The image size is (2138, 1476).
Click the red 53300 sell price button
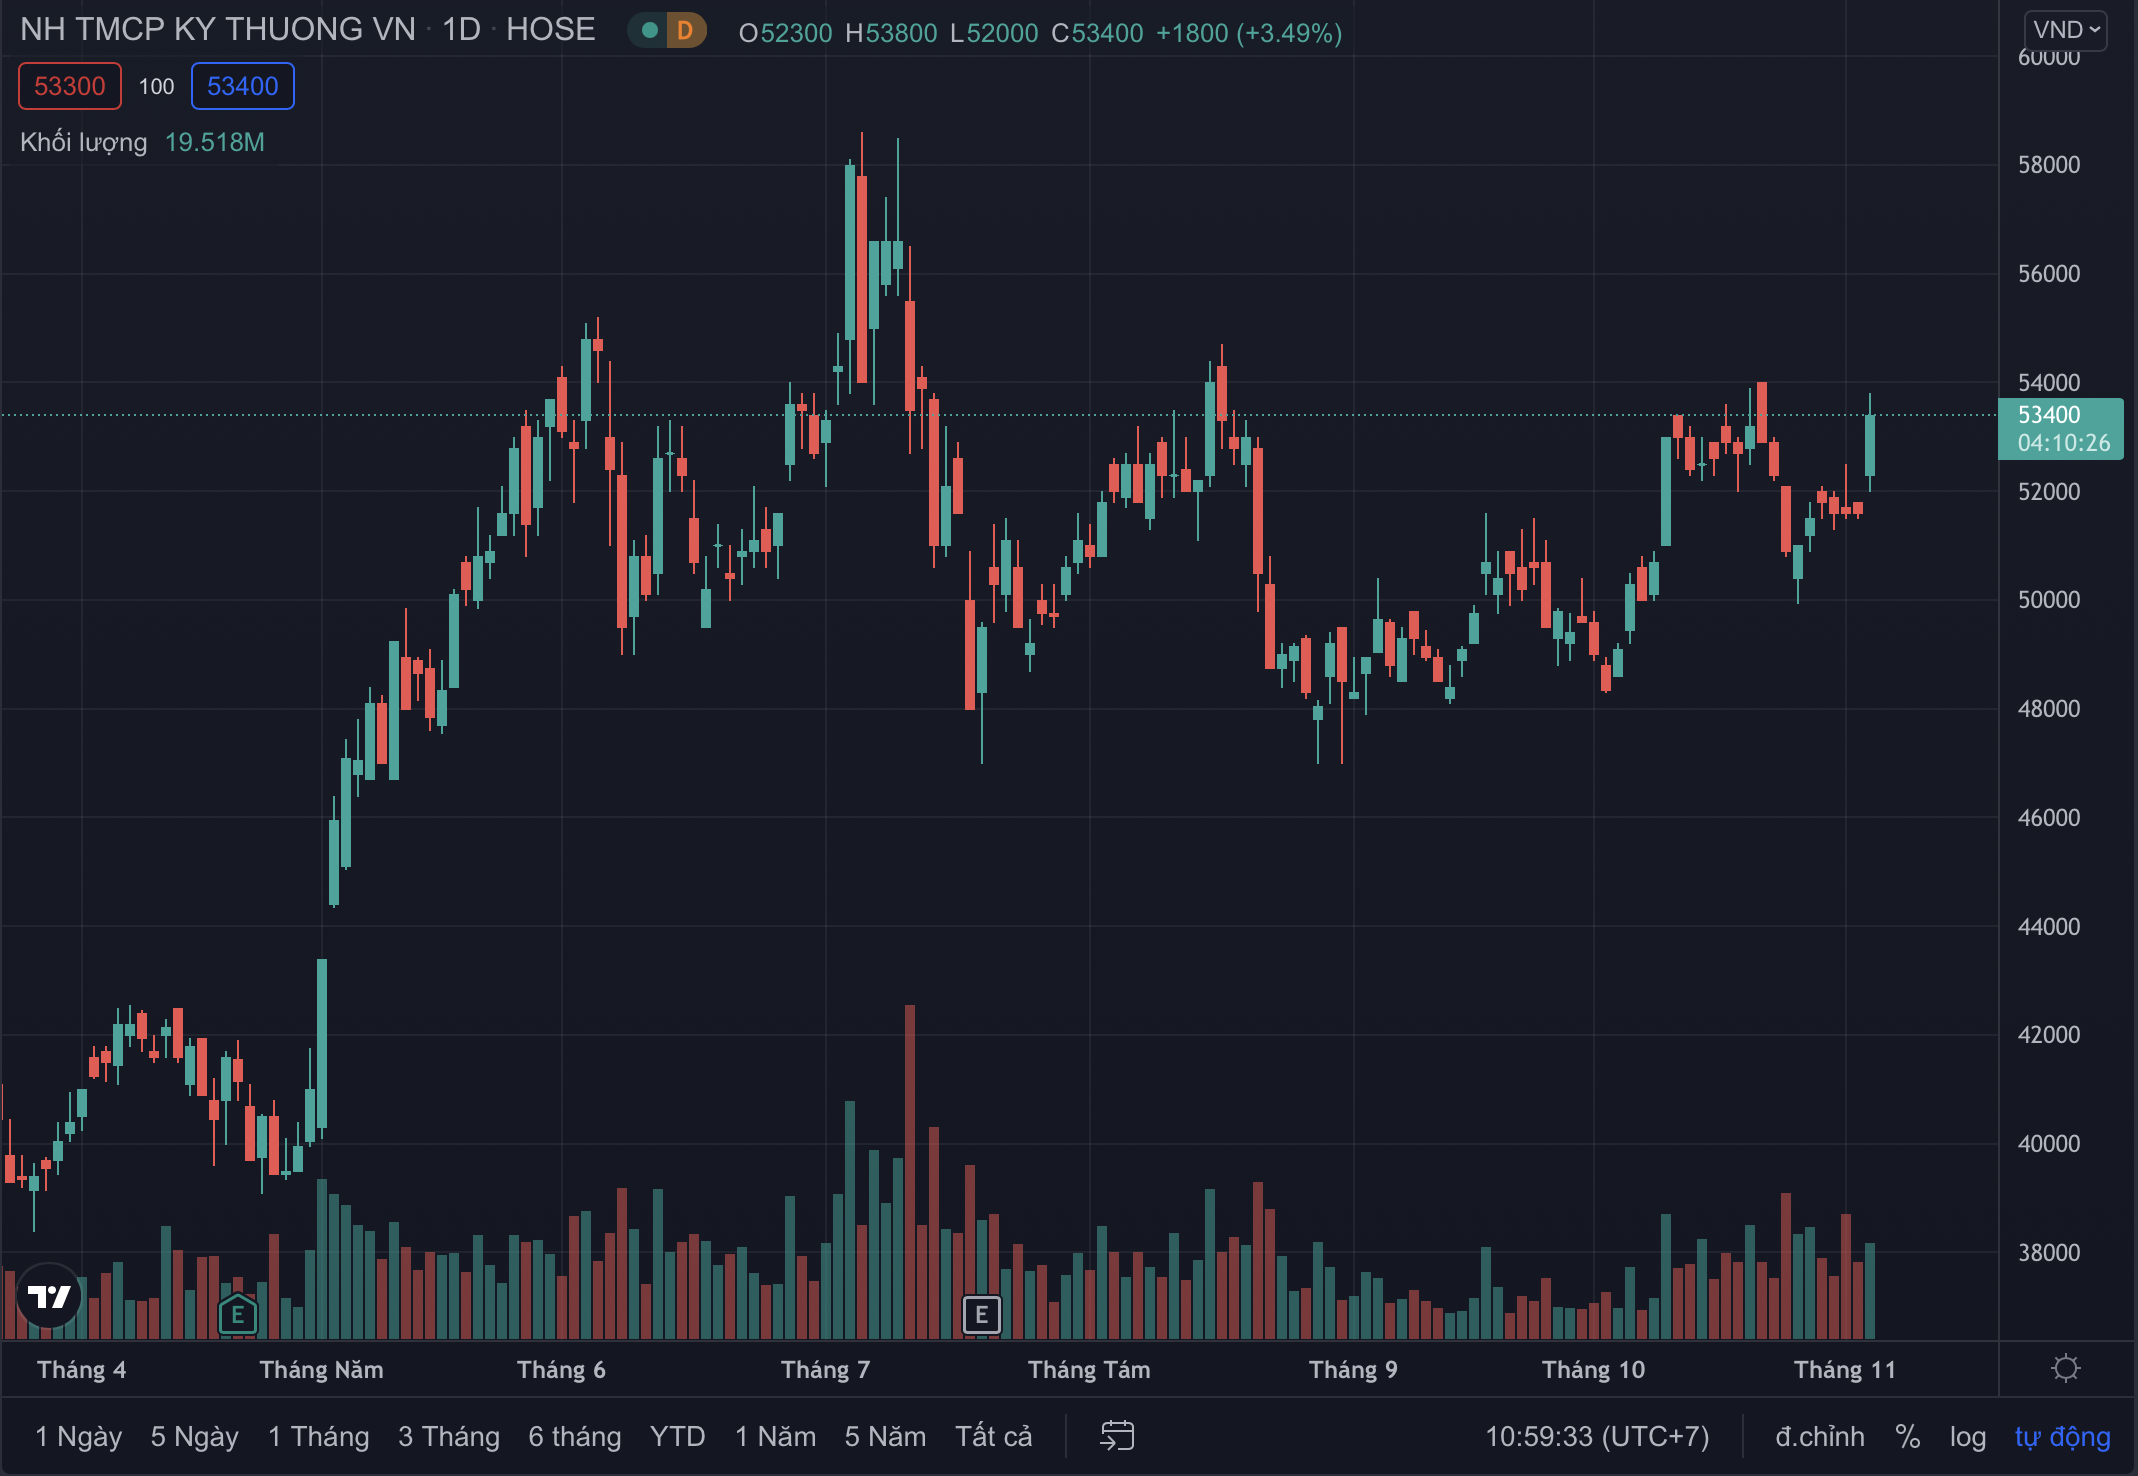click(x=70, y=86)
